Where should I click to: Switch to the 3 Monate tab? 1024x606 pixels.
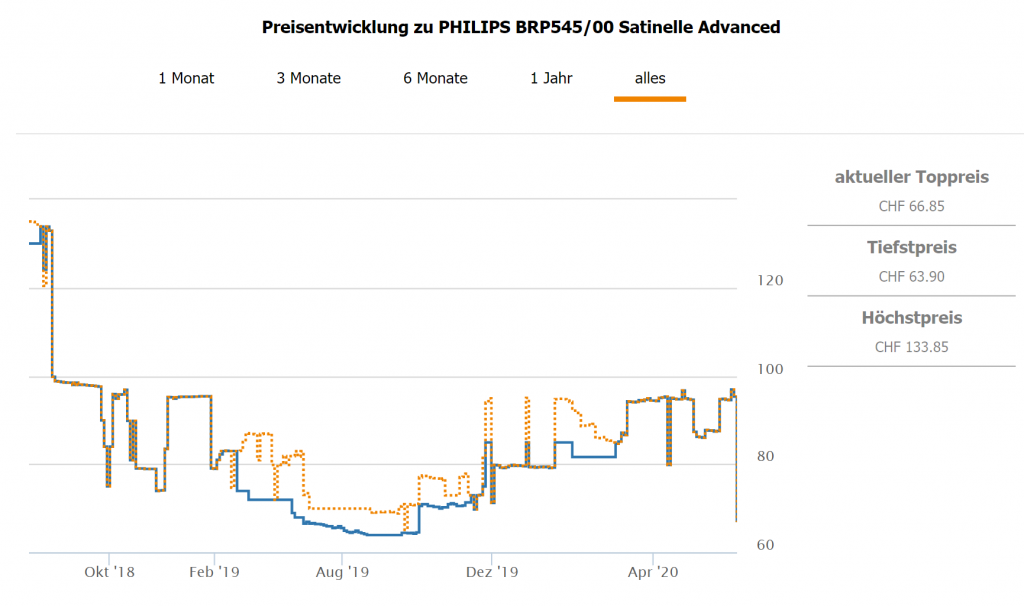(x=309, y=78)
